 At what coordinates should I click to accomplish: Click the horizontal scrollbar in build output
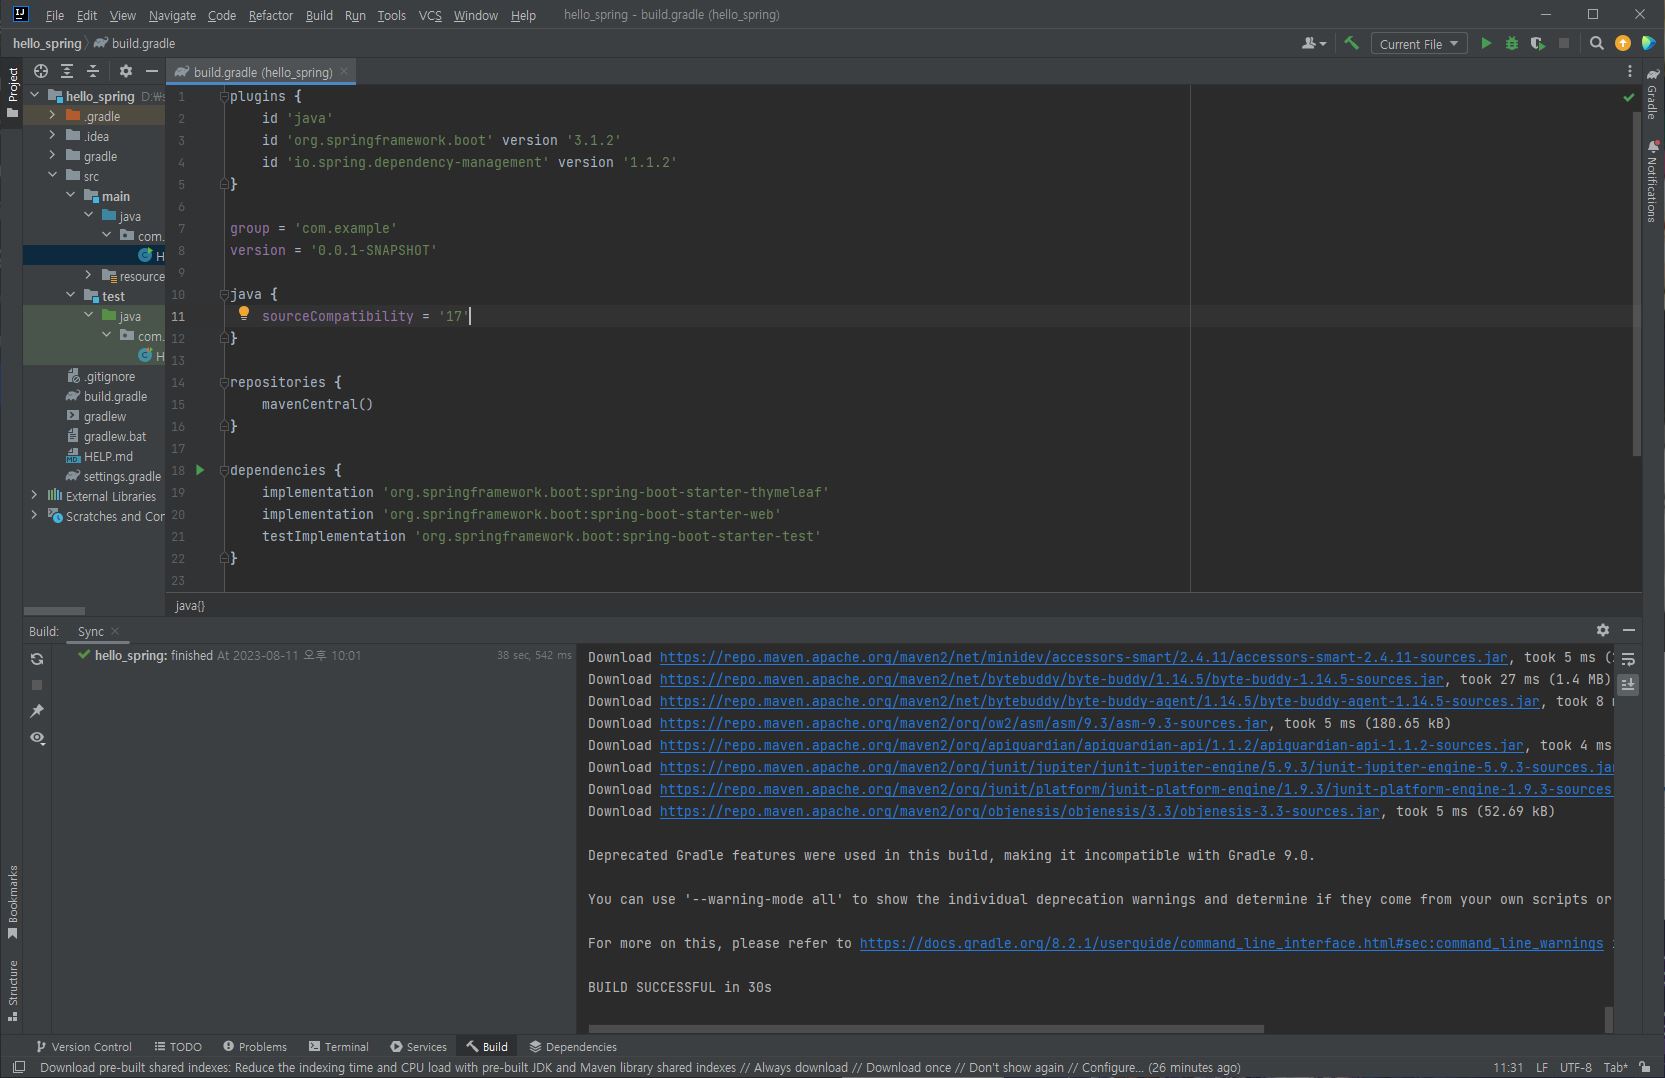click(926, 1028)
